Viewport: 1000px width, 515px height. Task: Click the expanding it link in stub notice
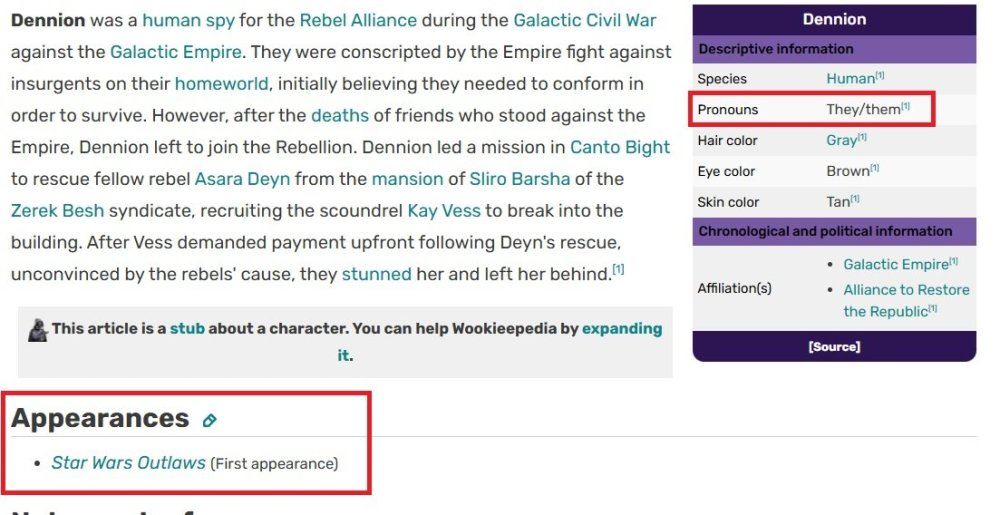(x=621, y=328)
